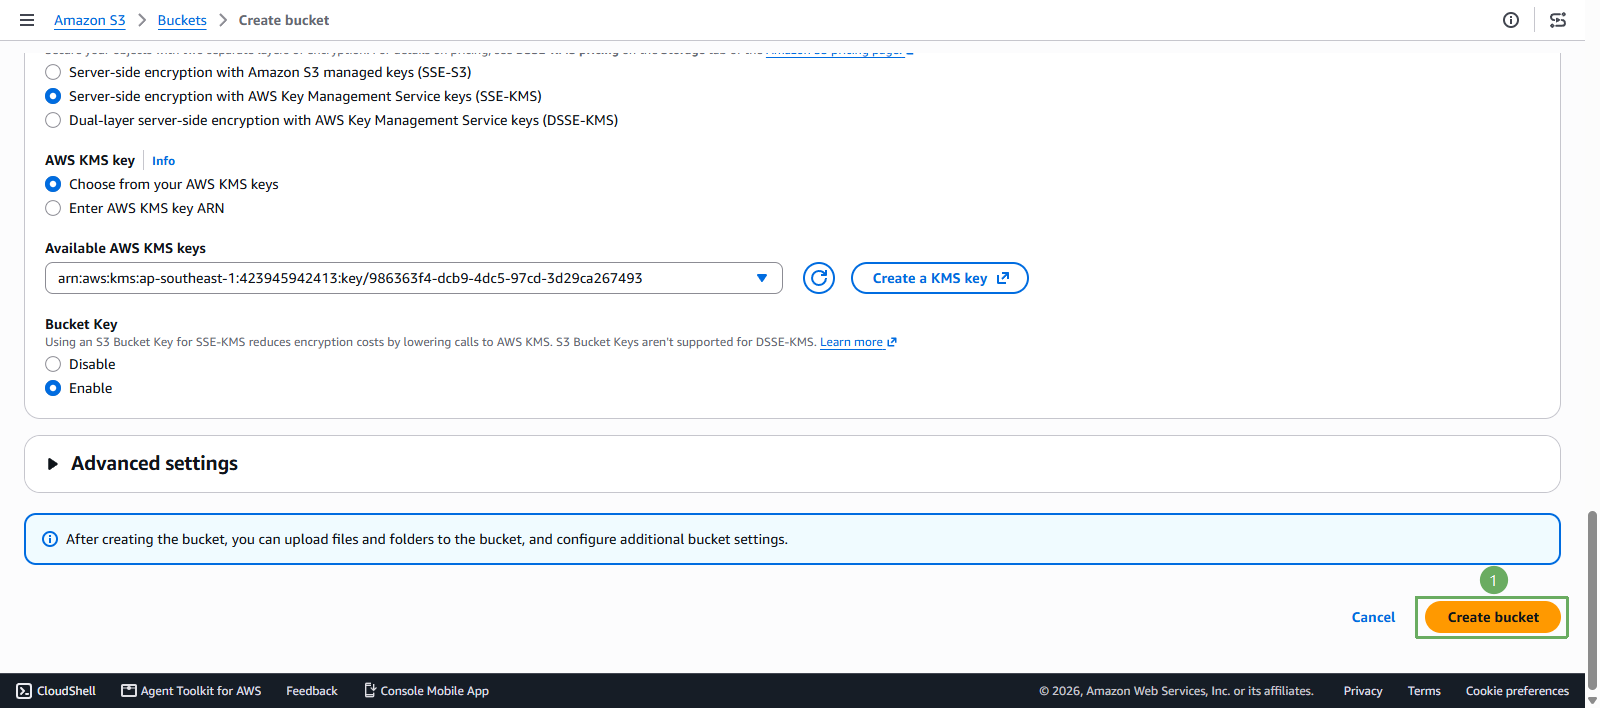Select SSE-KMS encryption option
This screenshot has width=1600, height=708.
click(53, 96)
